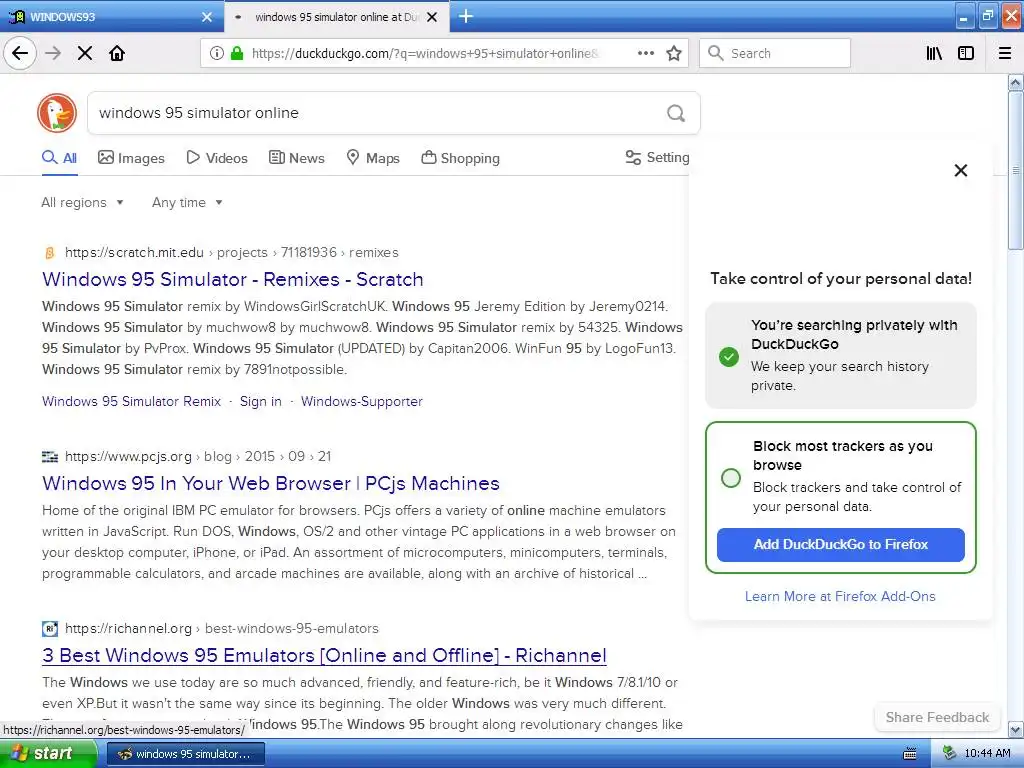Click the Windows 95 Simulator Remix sublink
The height and width of the screenshot is (768, 1024).
click(x=131, y=401)
